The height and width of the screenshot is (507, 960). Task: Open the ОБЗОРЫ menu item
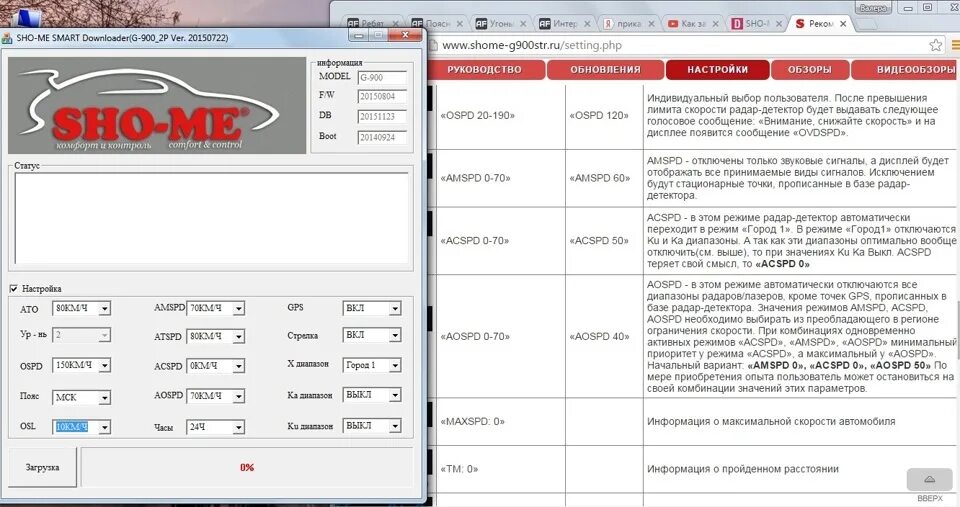click(x=809, y=70)
